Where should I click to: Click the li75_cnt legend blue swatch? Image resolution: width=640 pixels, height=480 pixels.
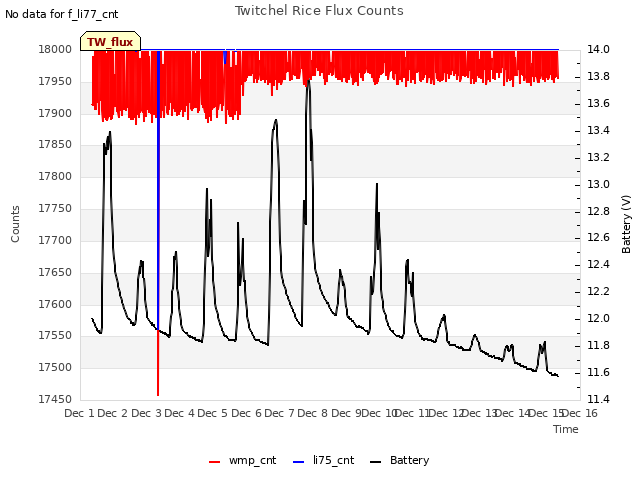[298, 462]
